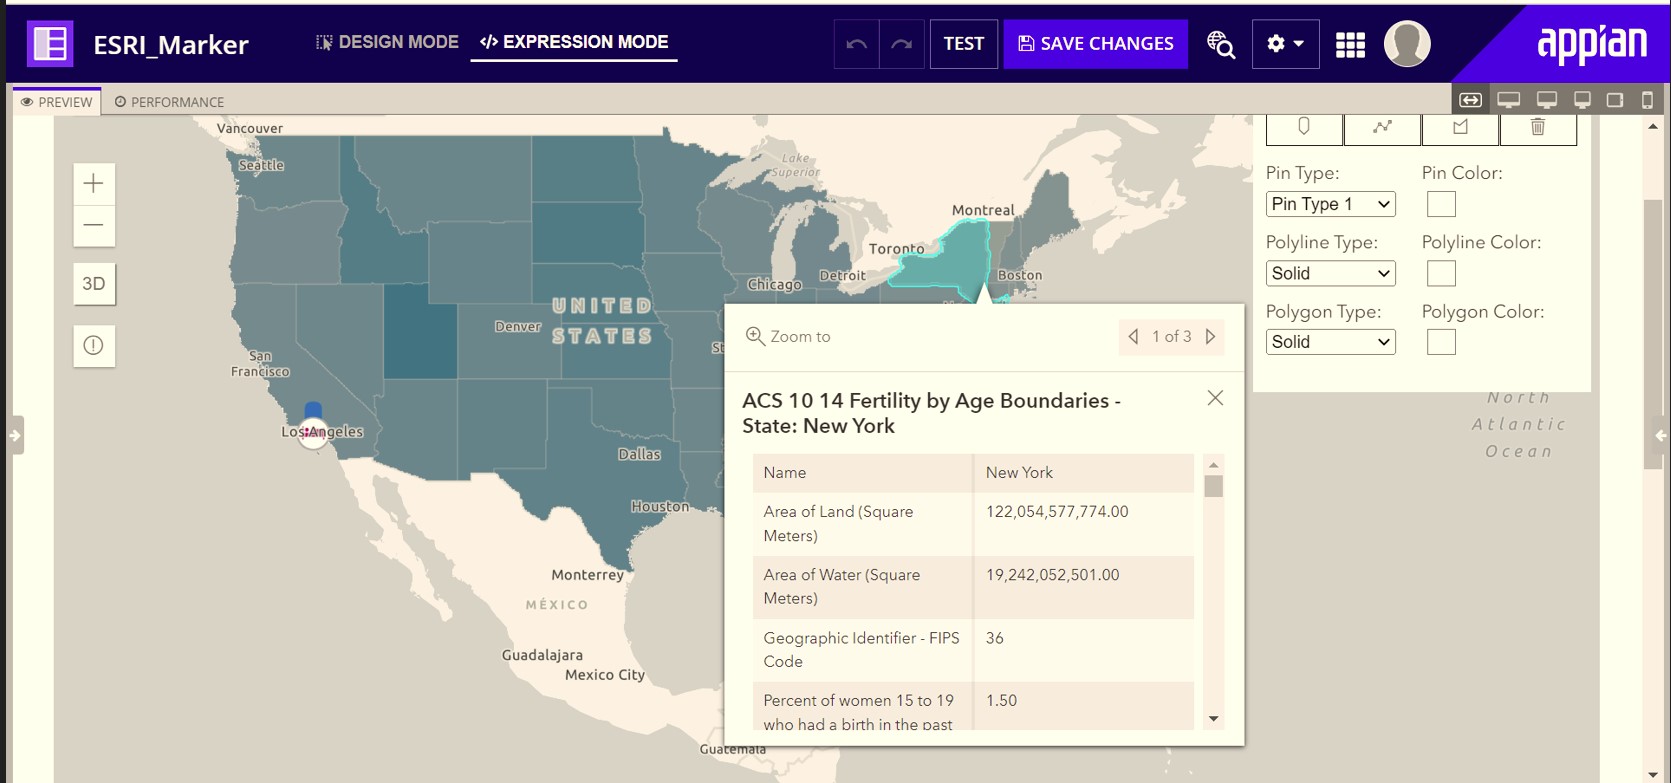Viewport: 1671px width, 783px height.
Task: Open the Performance tab
Action: (169, 102)
